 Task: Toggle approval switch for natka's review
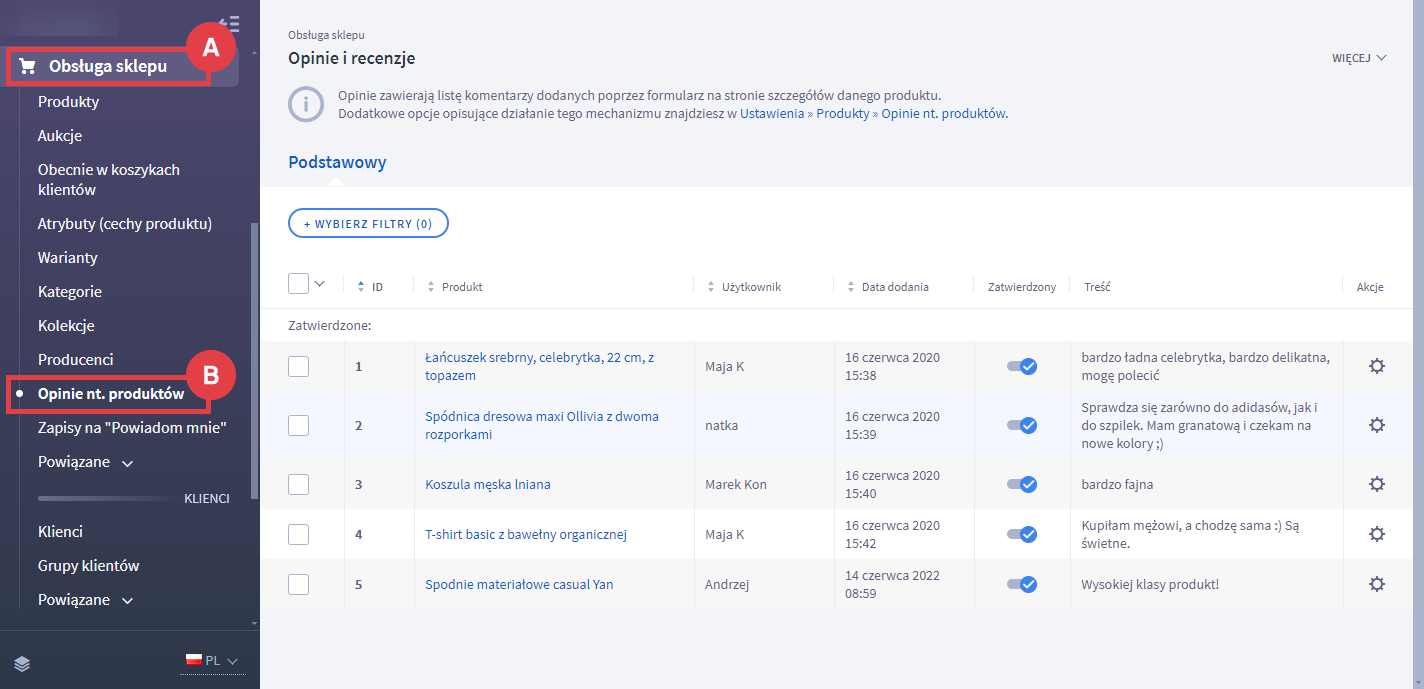click(1021, 425)
